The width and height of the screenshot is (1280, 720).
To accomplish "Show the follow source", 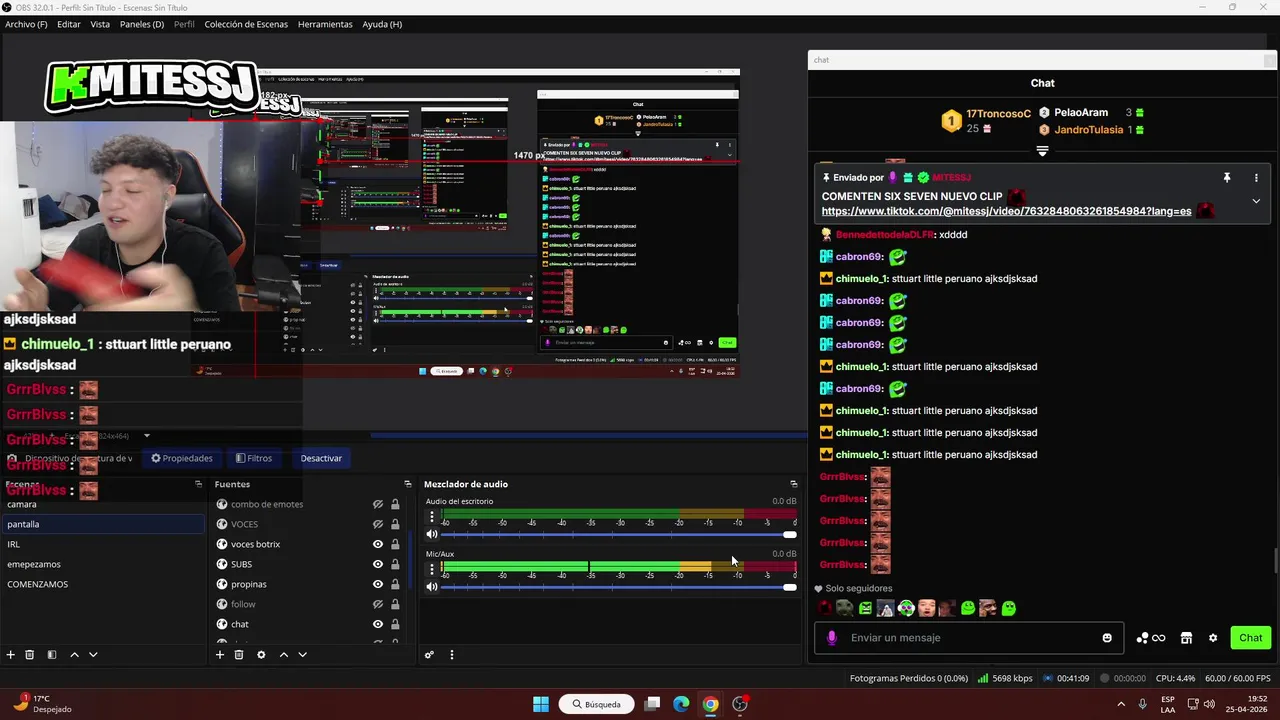I will [378, 604].
